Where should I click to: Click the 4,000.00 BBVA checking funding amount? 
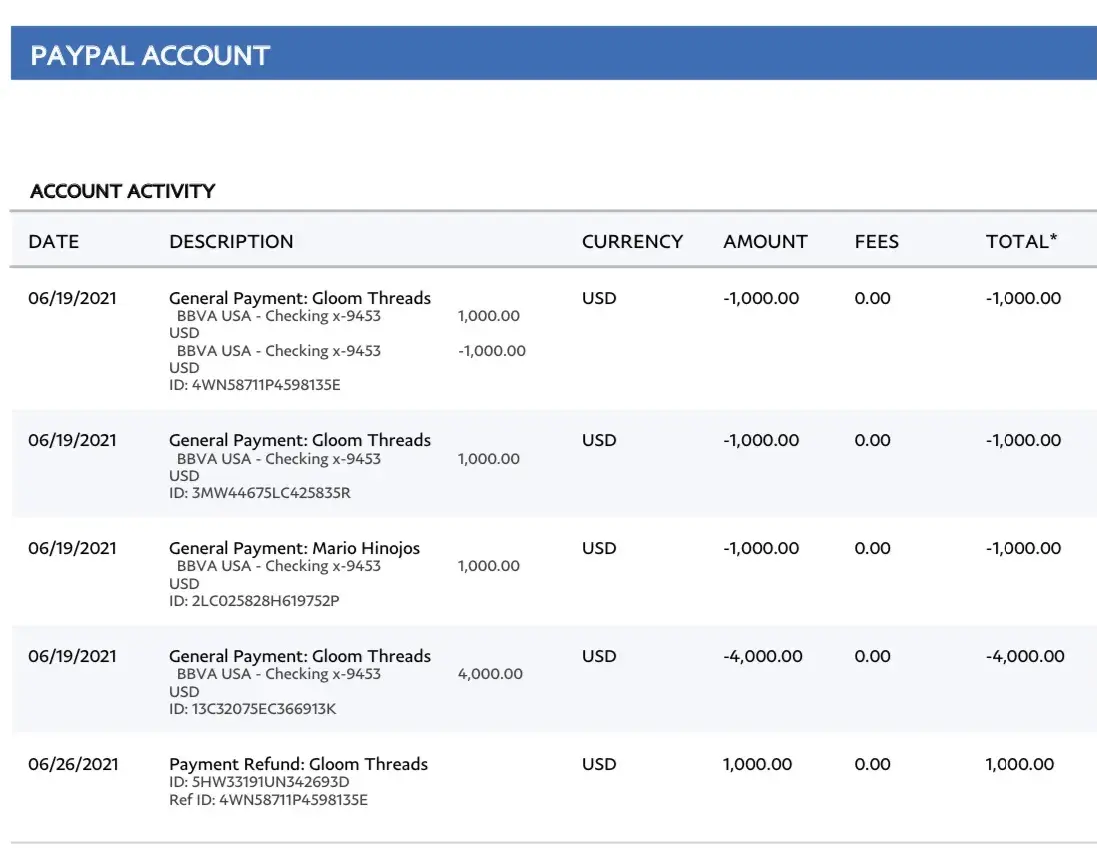[x=490, y=674]
